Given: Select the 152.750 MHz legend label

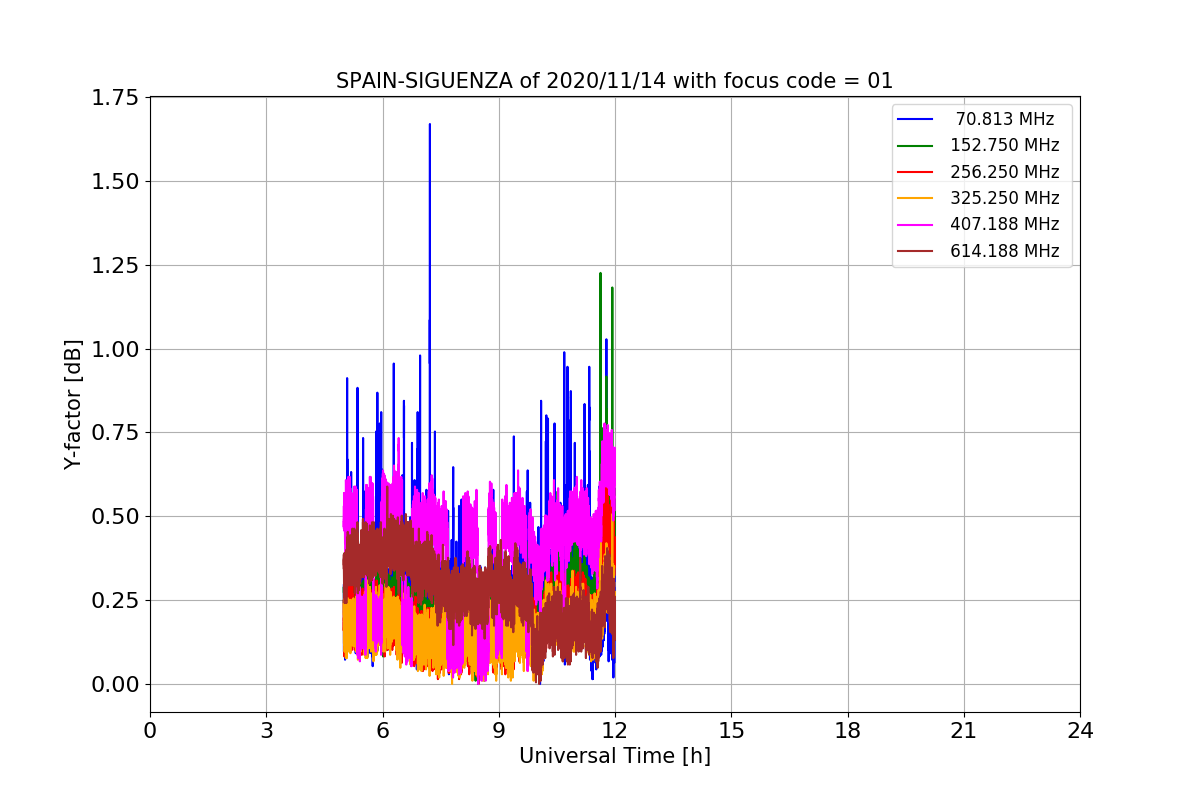Looking at the screenshot, I should click(x=1005, y=145).
